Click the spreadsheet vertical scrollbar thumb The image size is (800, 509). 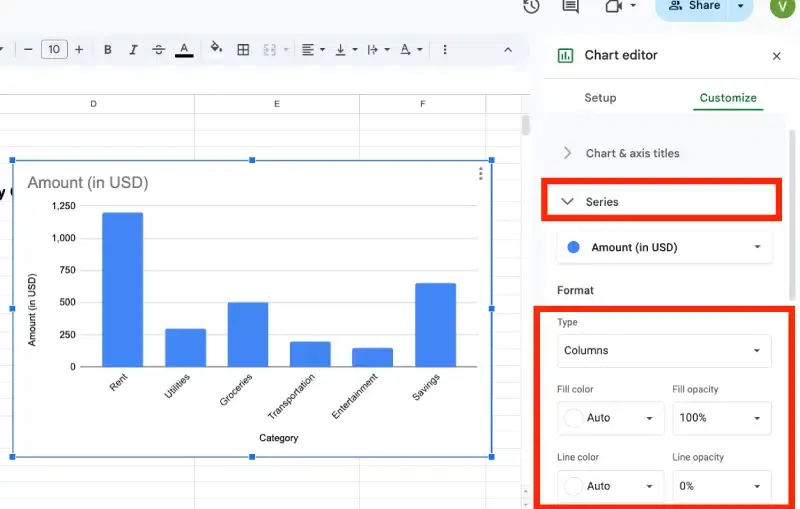point(526,125)
